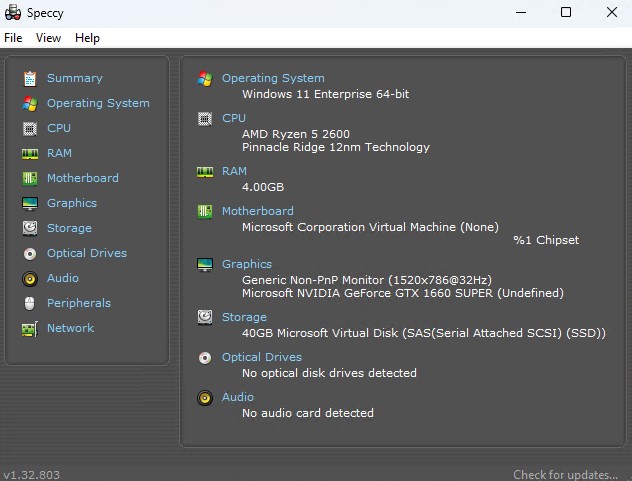This screenshot has height=481, width=632.
Task: Click Microsoft Corporation Virtual Machine (None) text
Action: [370, 227]
